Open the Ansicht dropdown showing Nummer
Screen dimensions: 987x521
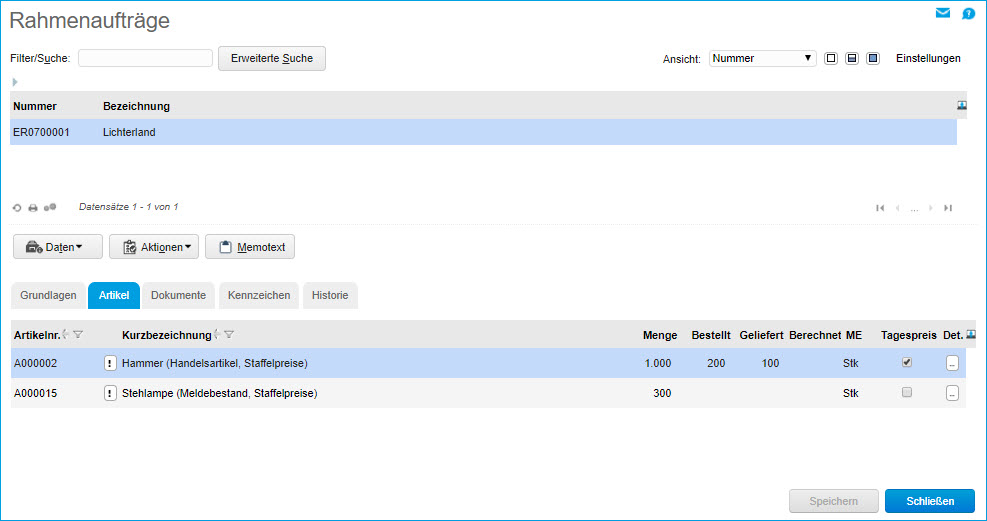(762, 59)
